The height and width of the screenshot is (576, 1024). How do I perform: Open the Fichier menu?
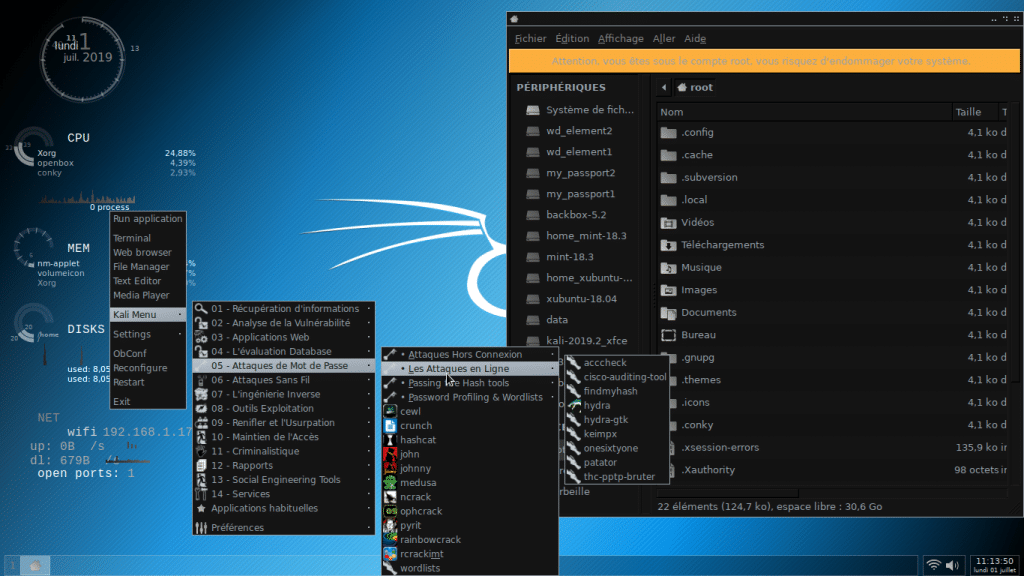click(530, 39)
